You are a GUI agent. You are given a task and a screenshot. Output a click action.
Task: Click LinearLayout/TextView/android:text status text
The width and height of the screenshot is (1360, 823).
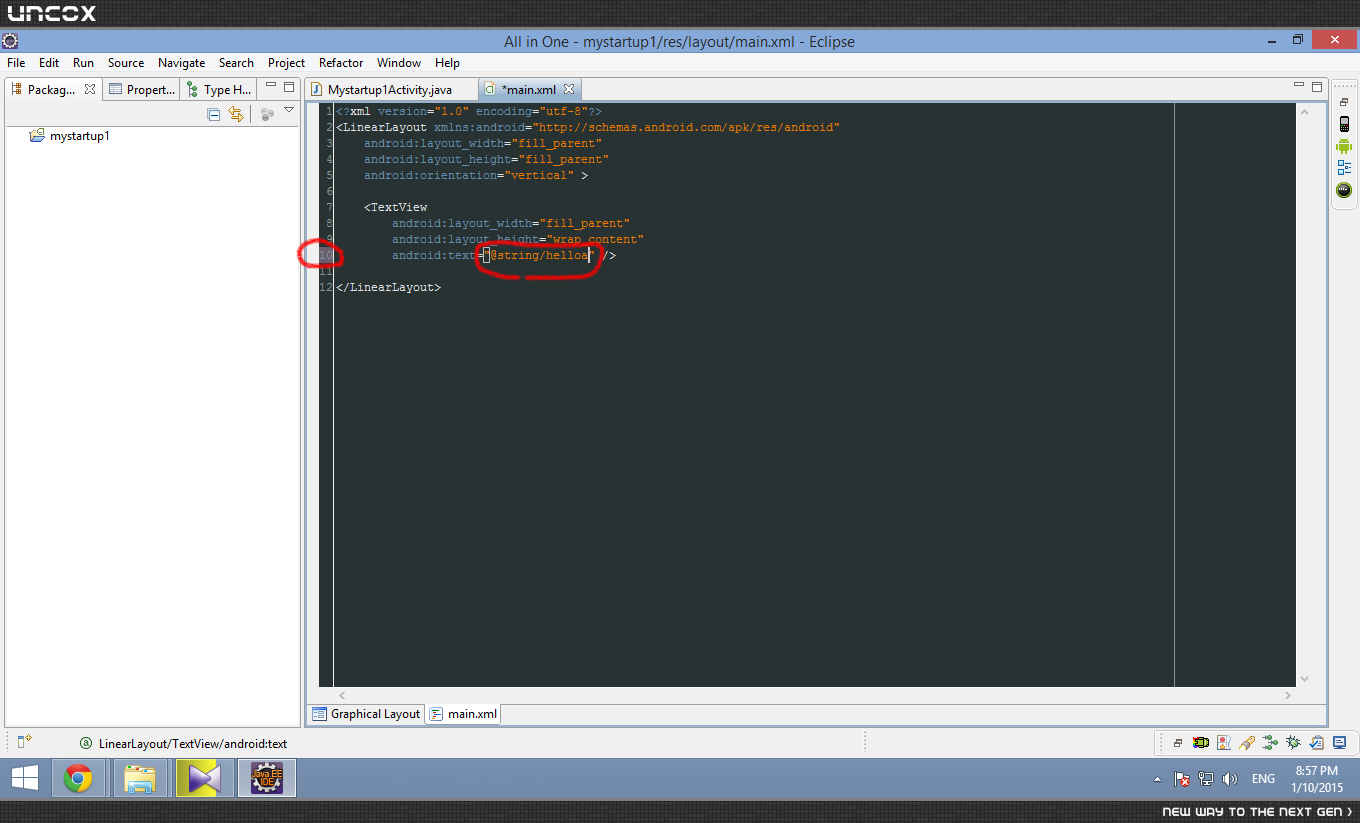193,744
